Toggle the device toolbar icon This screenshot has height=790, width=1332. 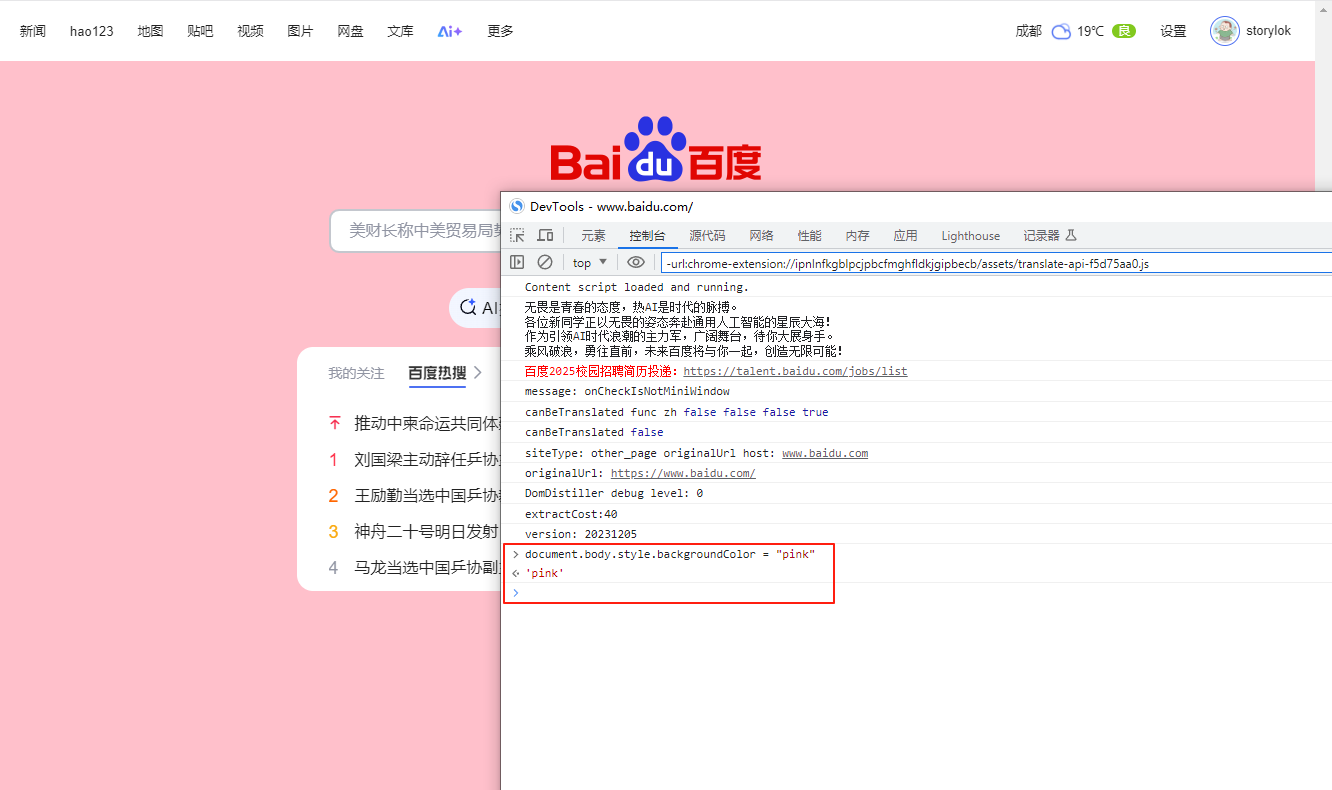(545, 235)
